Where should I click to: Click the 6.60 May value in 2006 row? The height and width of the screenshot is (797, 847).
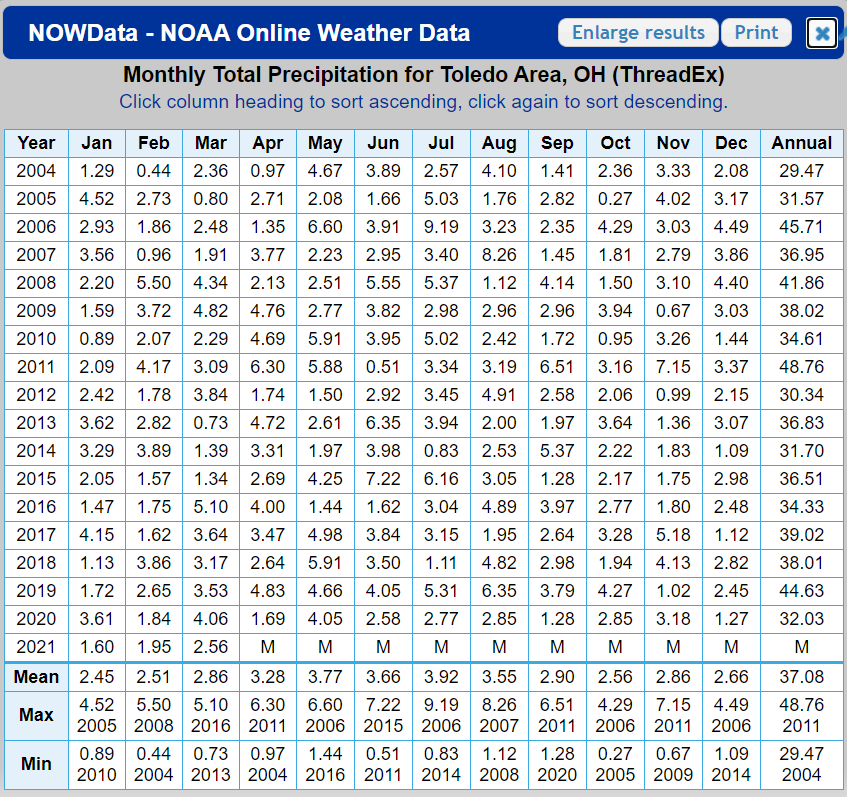pos(325,227)
